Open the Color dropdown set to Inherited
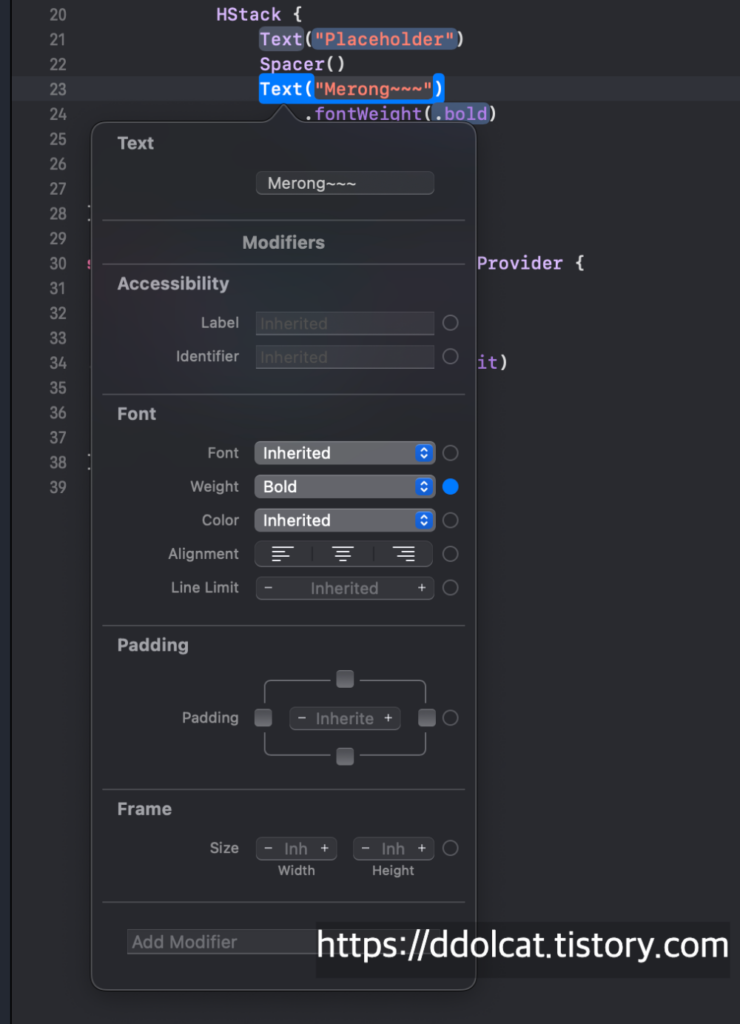Image resolution: width=740 pixels, height=1024 pixels. tap(344, 520)
